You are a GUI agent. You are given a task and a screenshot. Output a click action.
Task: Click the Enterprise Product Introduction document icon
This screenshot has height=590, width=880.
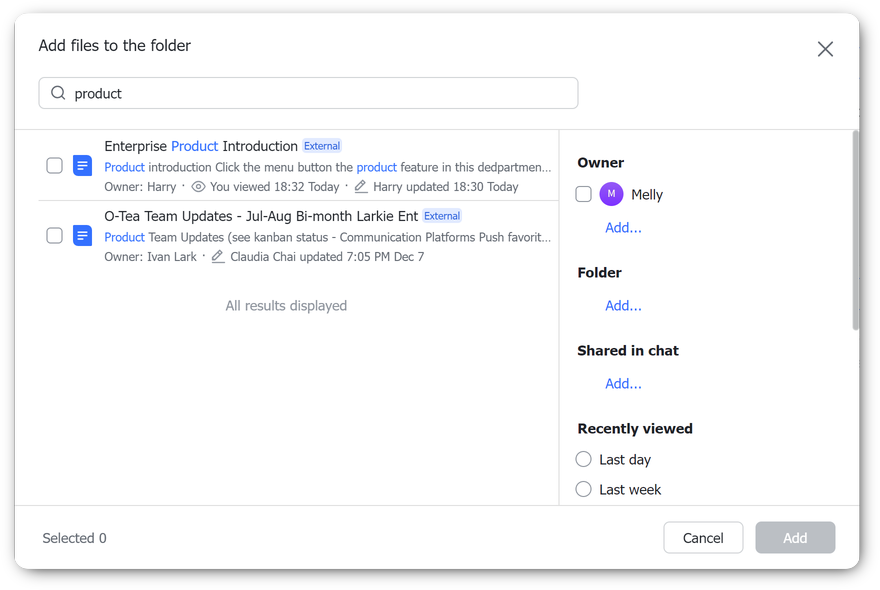click(83, 166)
